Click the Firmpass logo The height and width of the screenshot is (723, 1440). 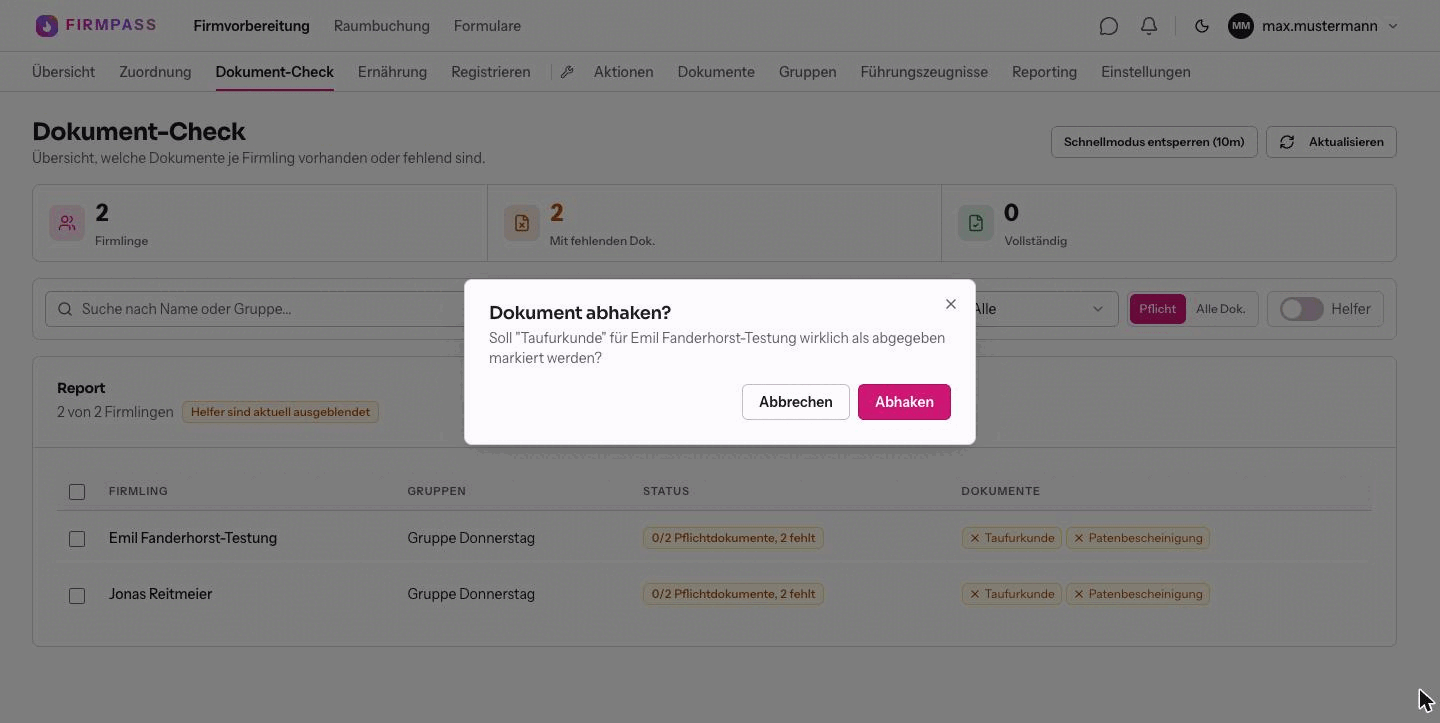(x=96, y=25)
